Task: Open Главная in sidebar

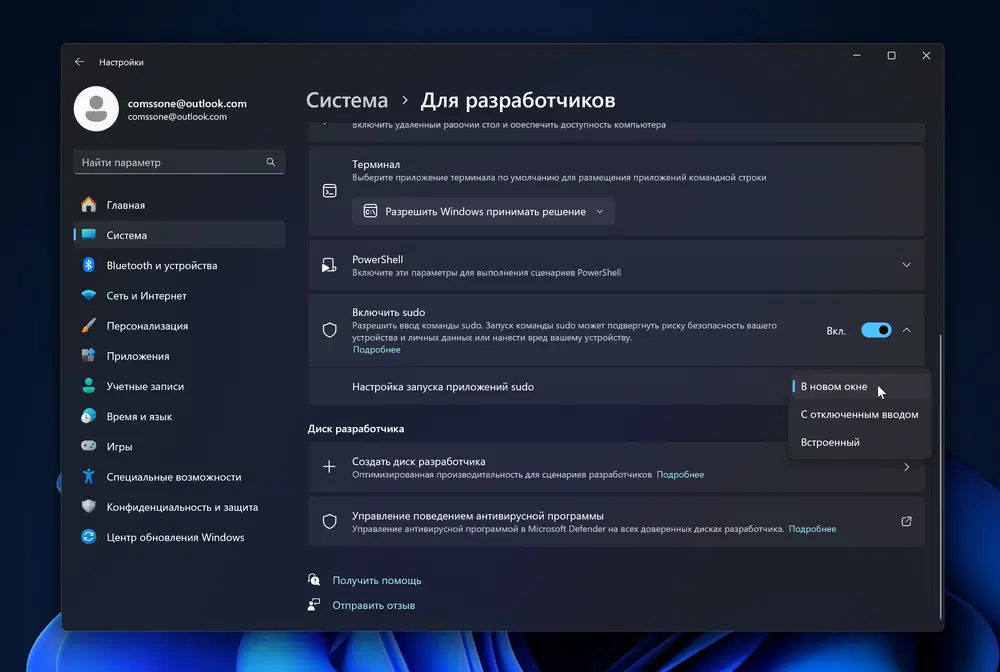Action: point(179,205)
